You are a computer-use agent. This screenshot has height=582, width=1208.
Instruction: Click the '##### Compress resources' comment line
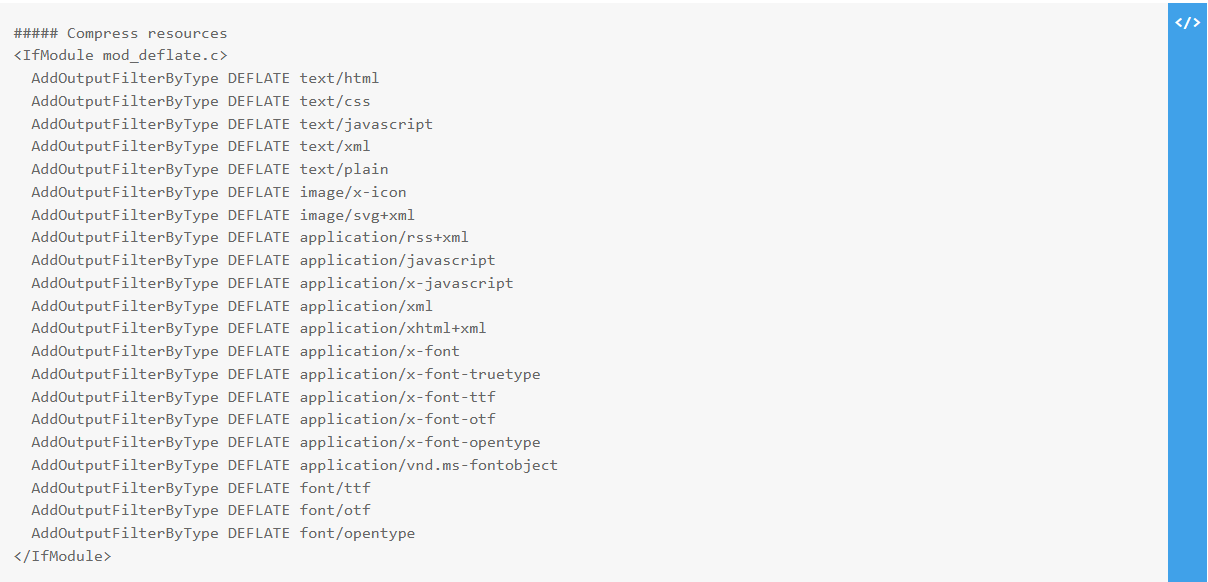(120, 33)
